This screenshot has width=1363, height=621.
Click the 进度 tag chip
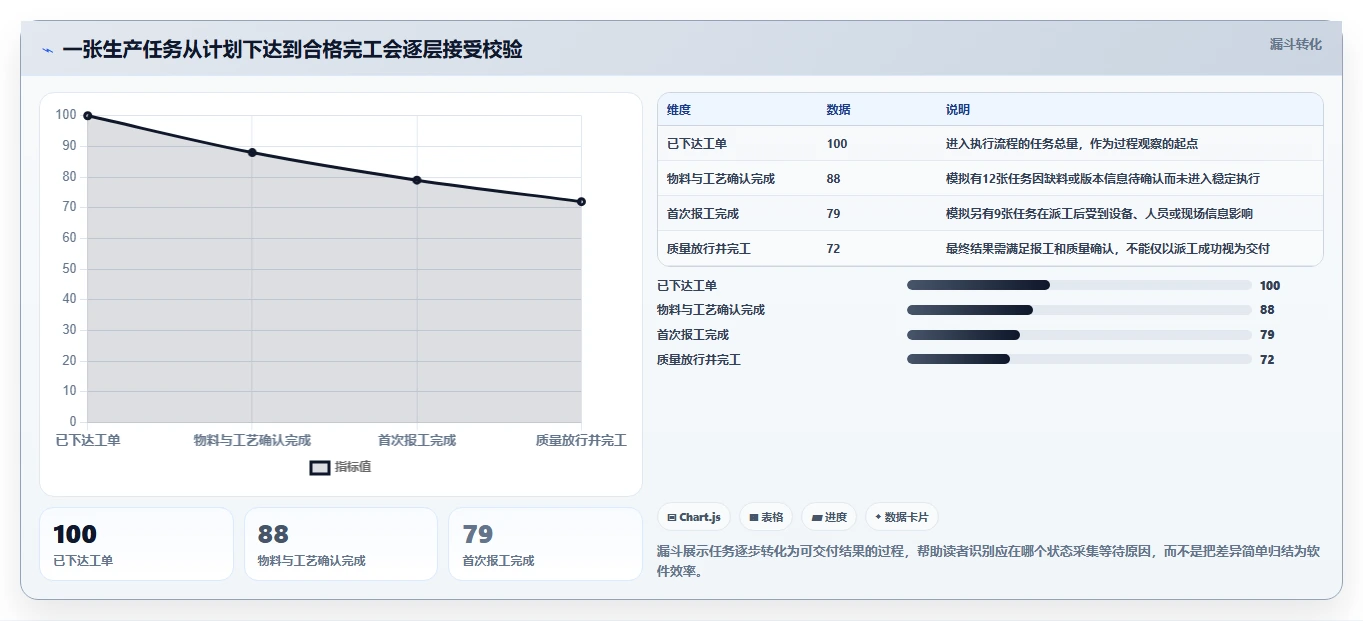pyautogui.click(x=829, y=517)
